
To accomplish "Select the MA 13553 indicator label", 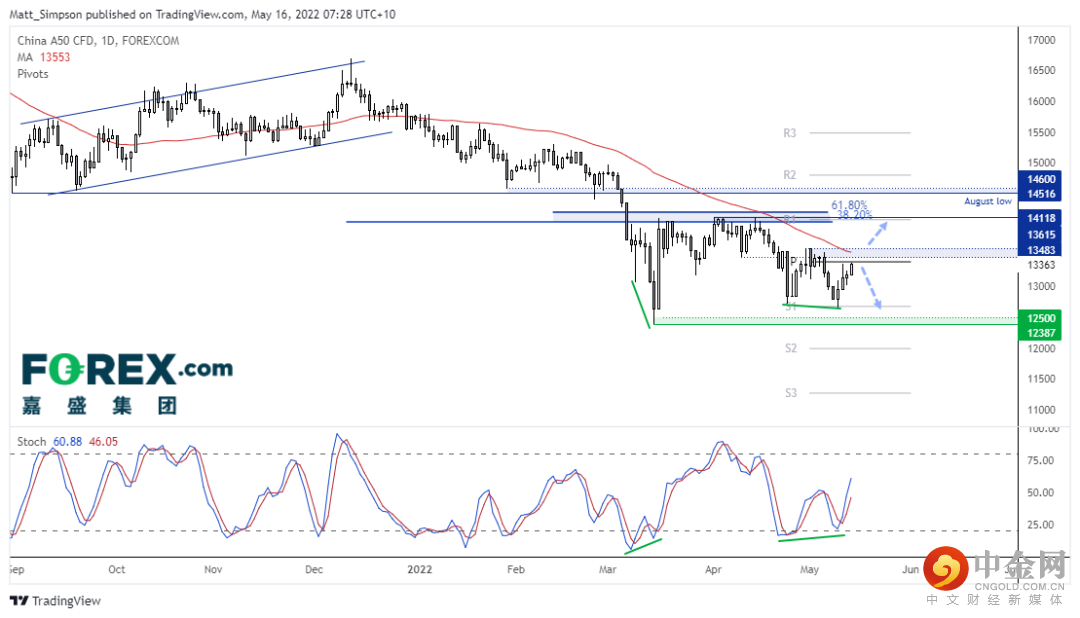I will (43, 57).
